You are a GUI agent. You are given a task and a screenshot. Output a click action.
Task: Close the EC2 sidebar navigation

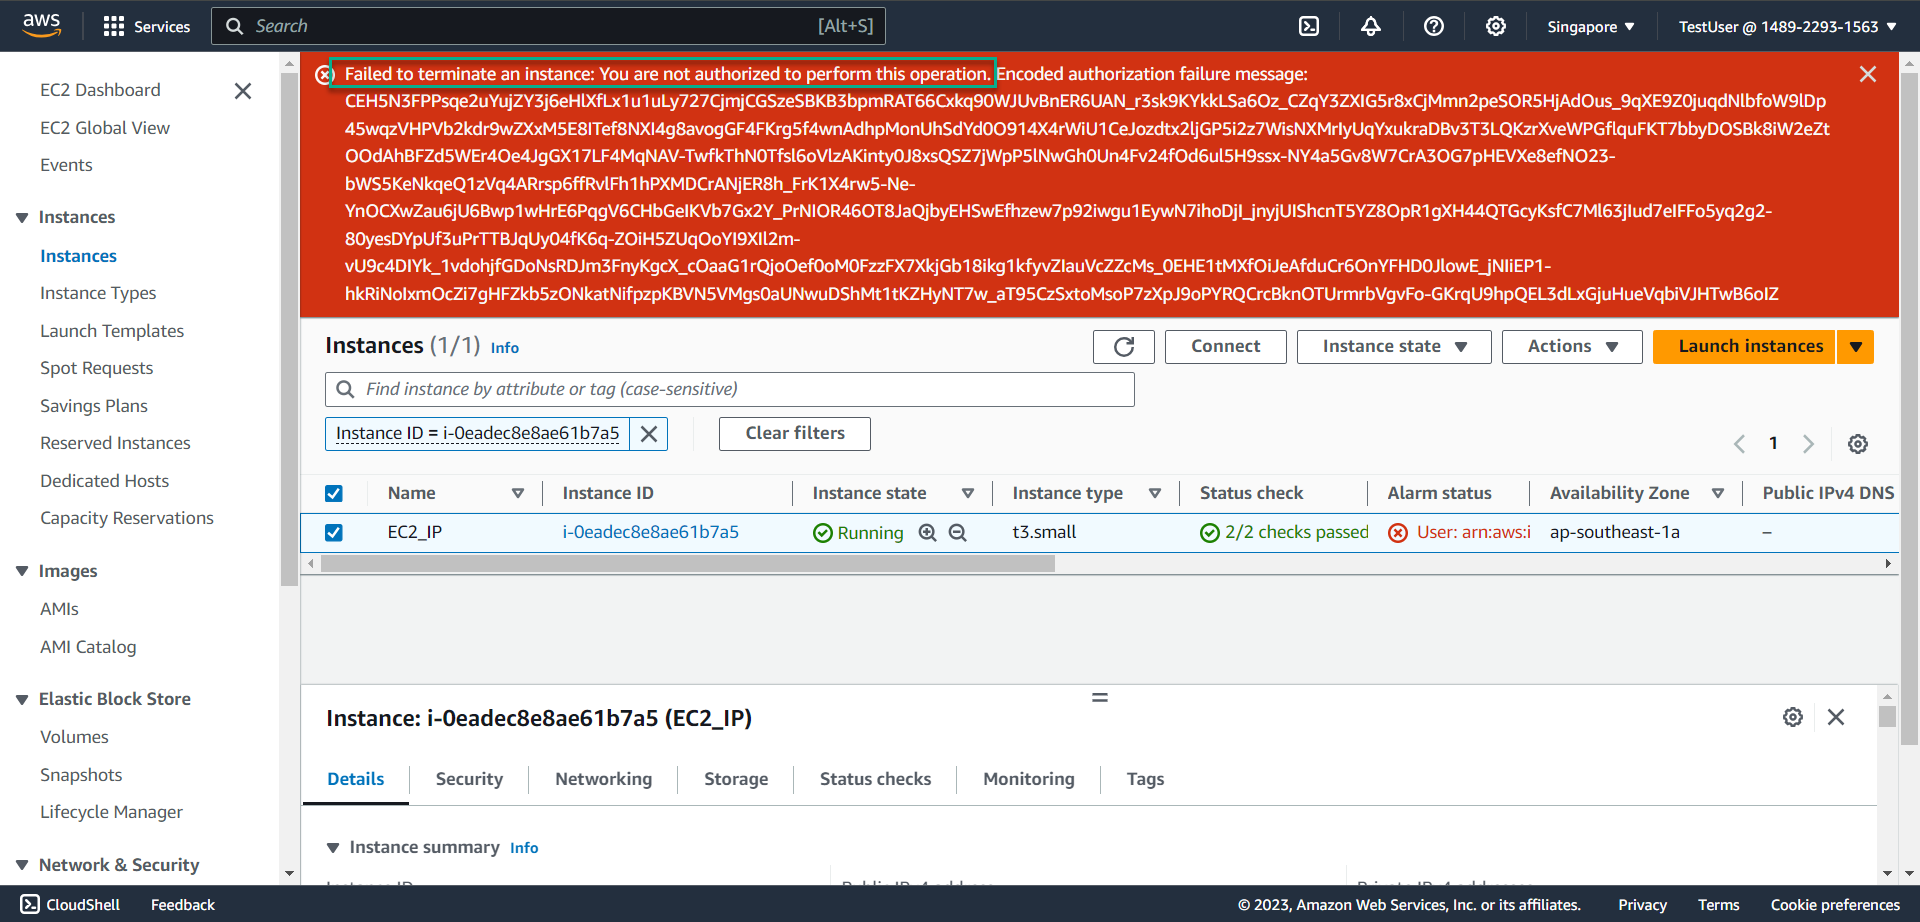(x=242, y=91)
